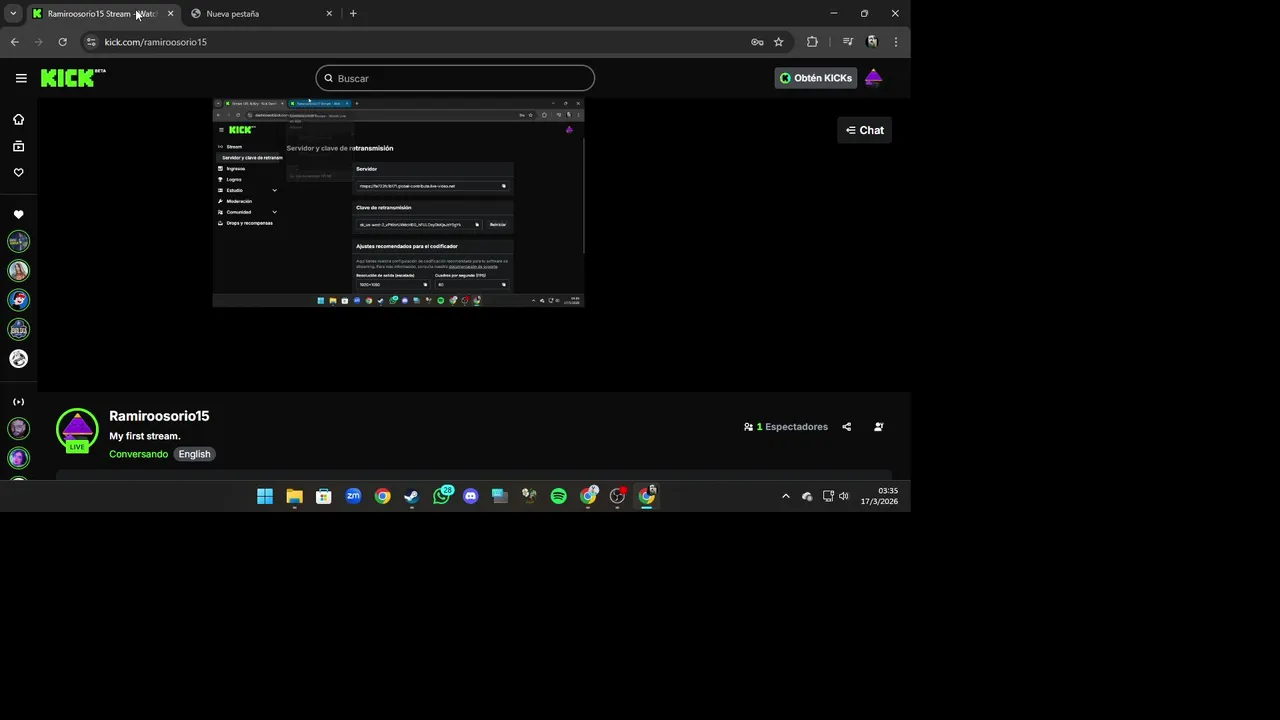Open a new browser tab with plus button
Image resolution: width=1280 pixels, height=720 pixels.
point(353,14)
